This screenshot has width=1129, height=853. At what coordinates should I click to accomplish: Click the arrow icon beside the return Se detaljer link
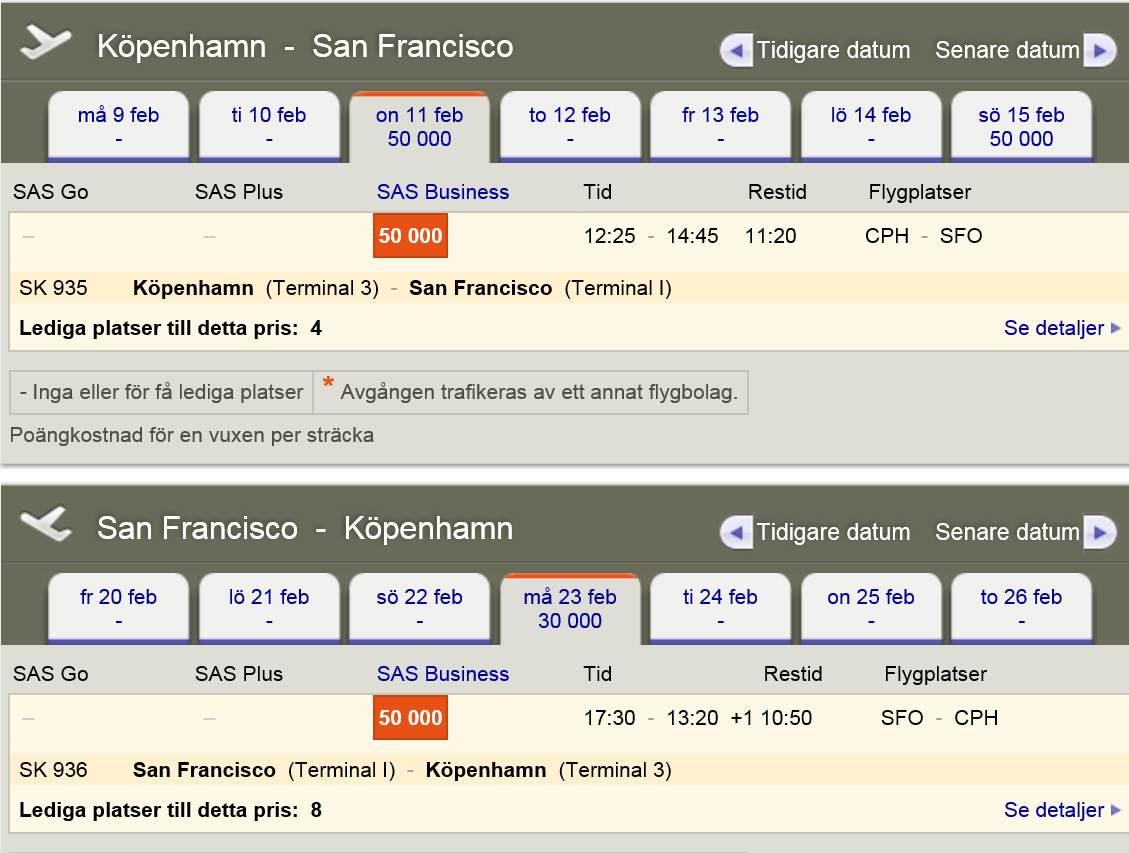(x=1118, y=810)
